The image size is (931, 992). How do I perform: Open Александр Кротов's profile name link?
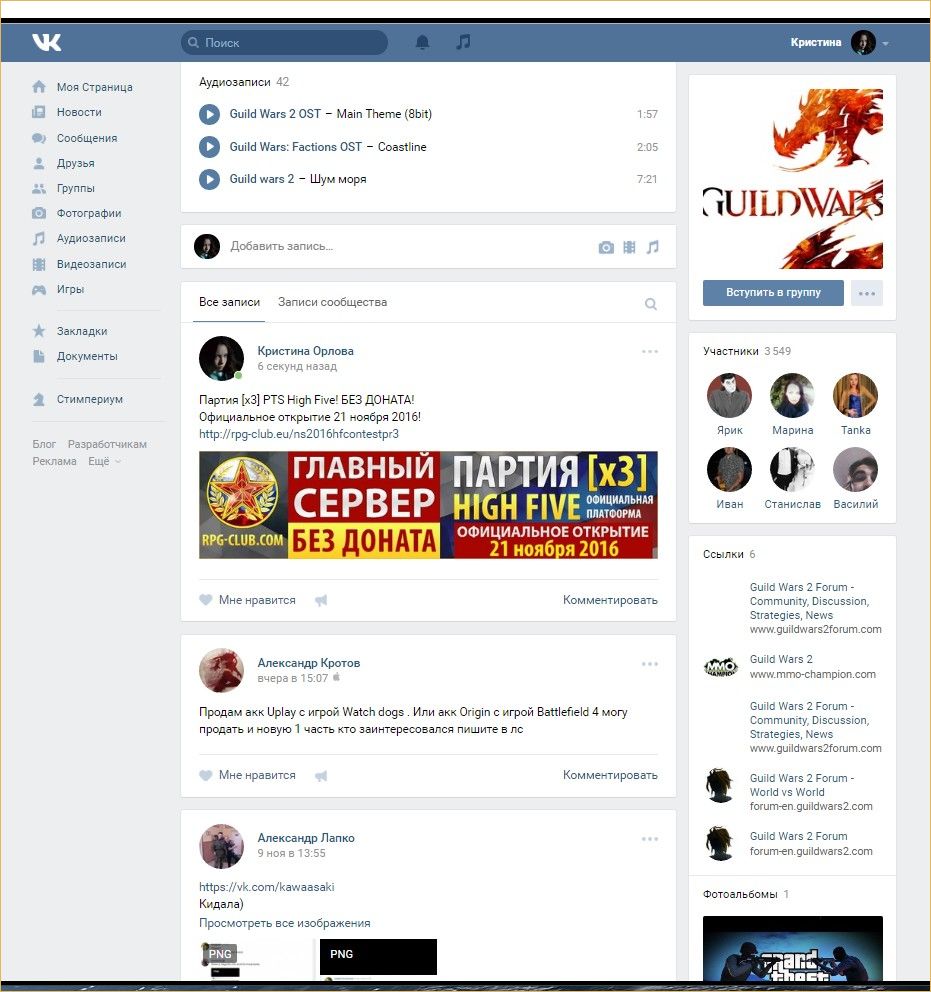[309, 663]
